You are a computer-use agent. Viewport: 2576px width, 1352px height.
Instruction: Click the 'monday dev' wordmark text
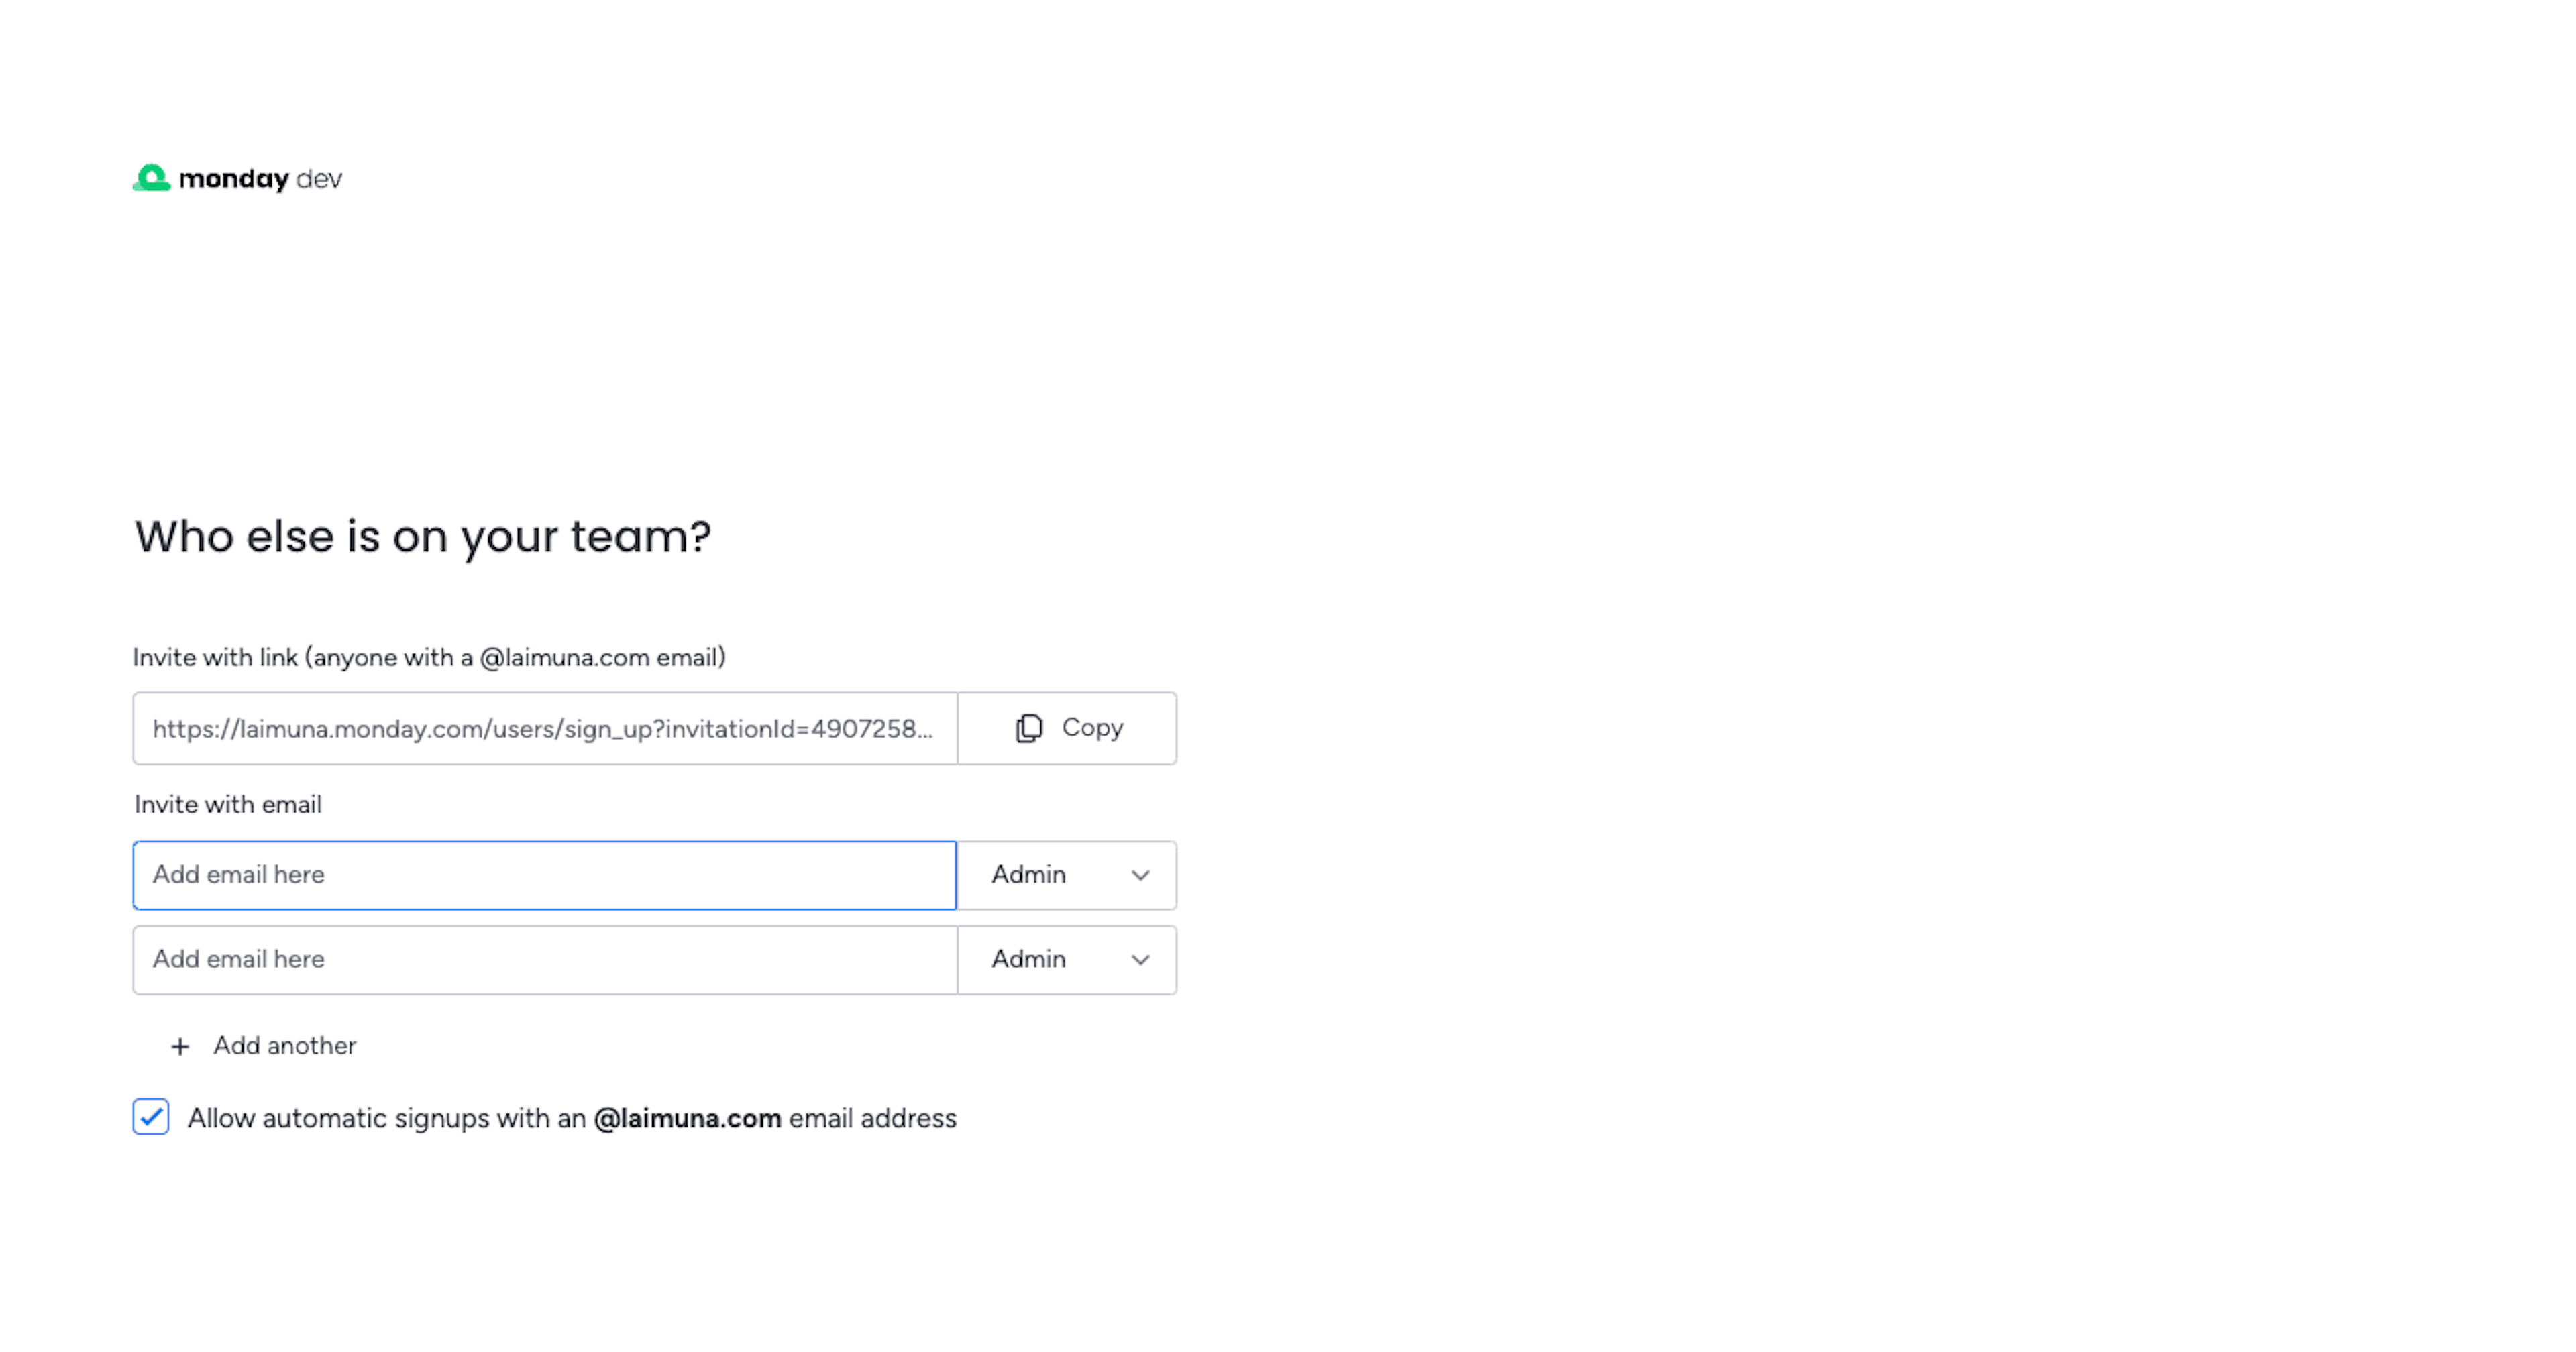260,179
